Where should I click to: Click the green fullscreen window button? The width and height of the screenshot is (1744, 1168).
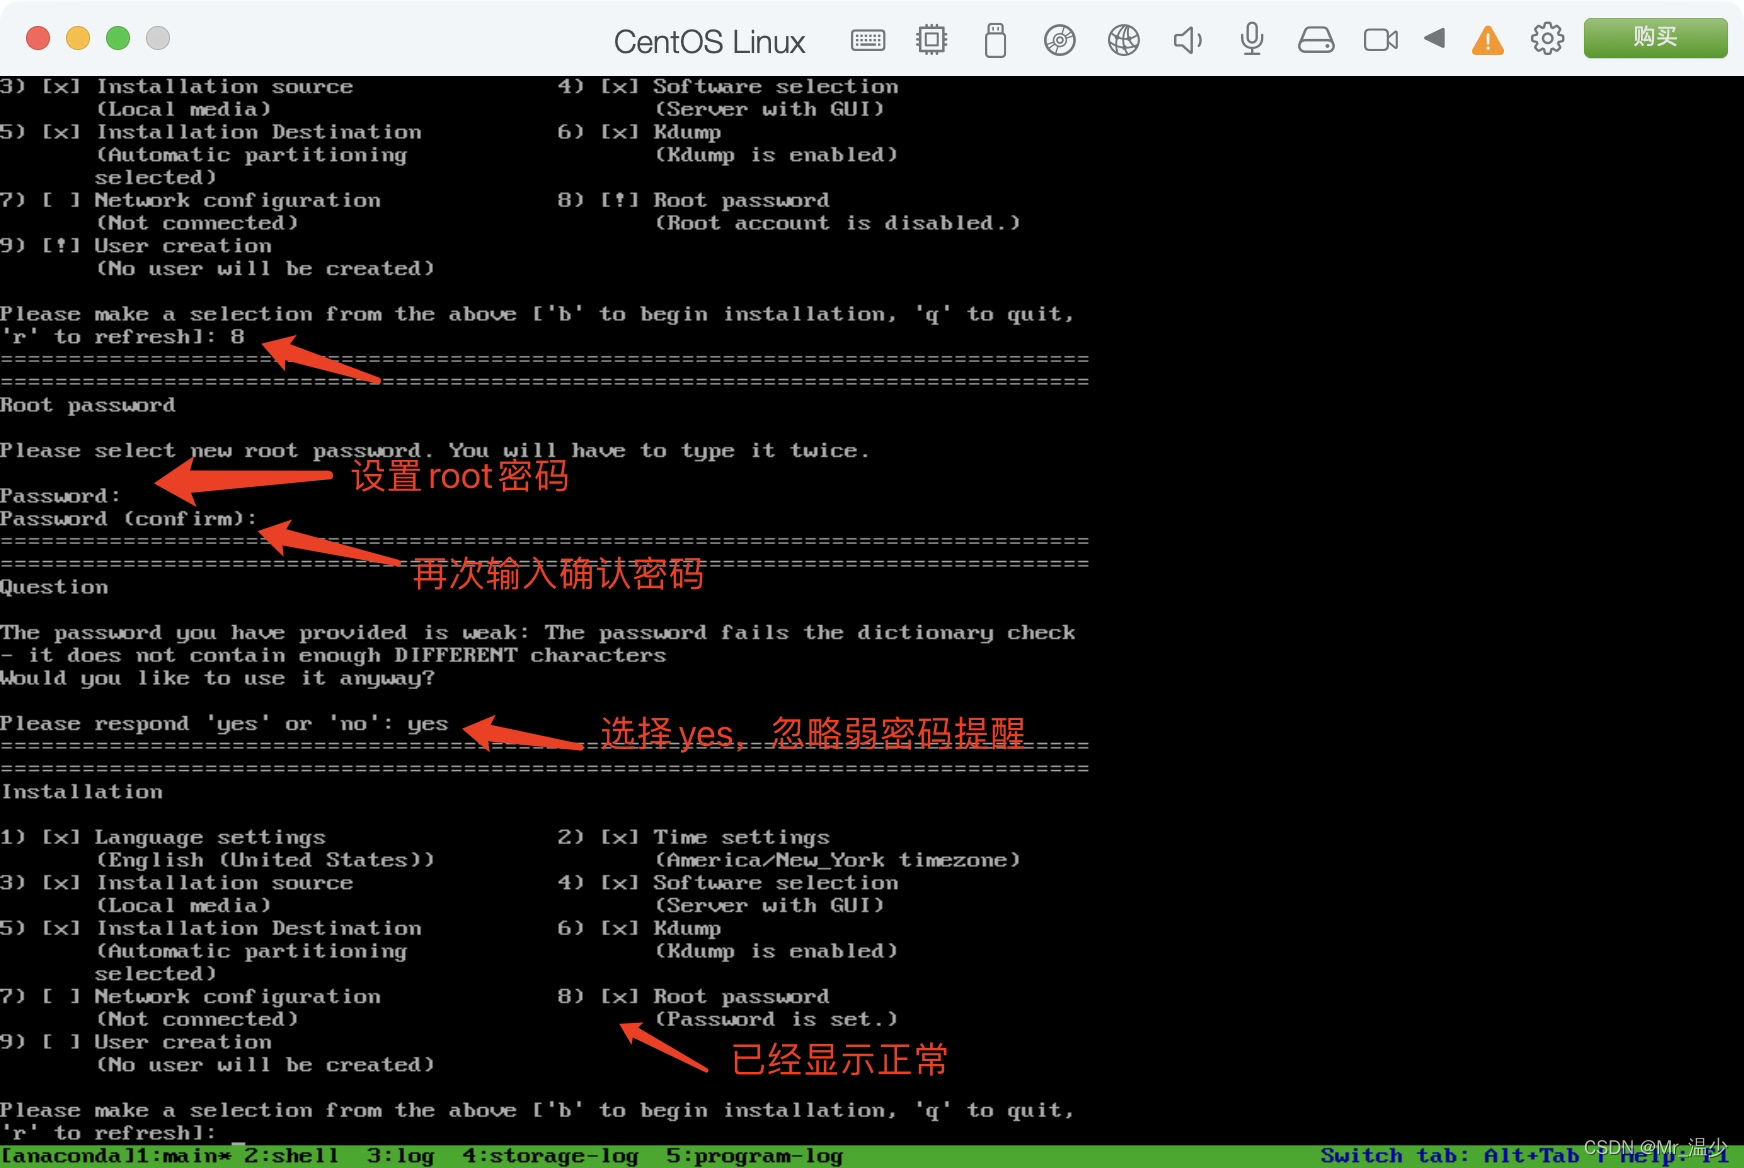118,38
